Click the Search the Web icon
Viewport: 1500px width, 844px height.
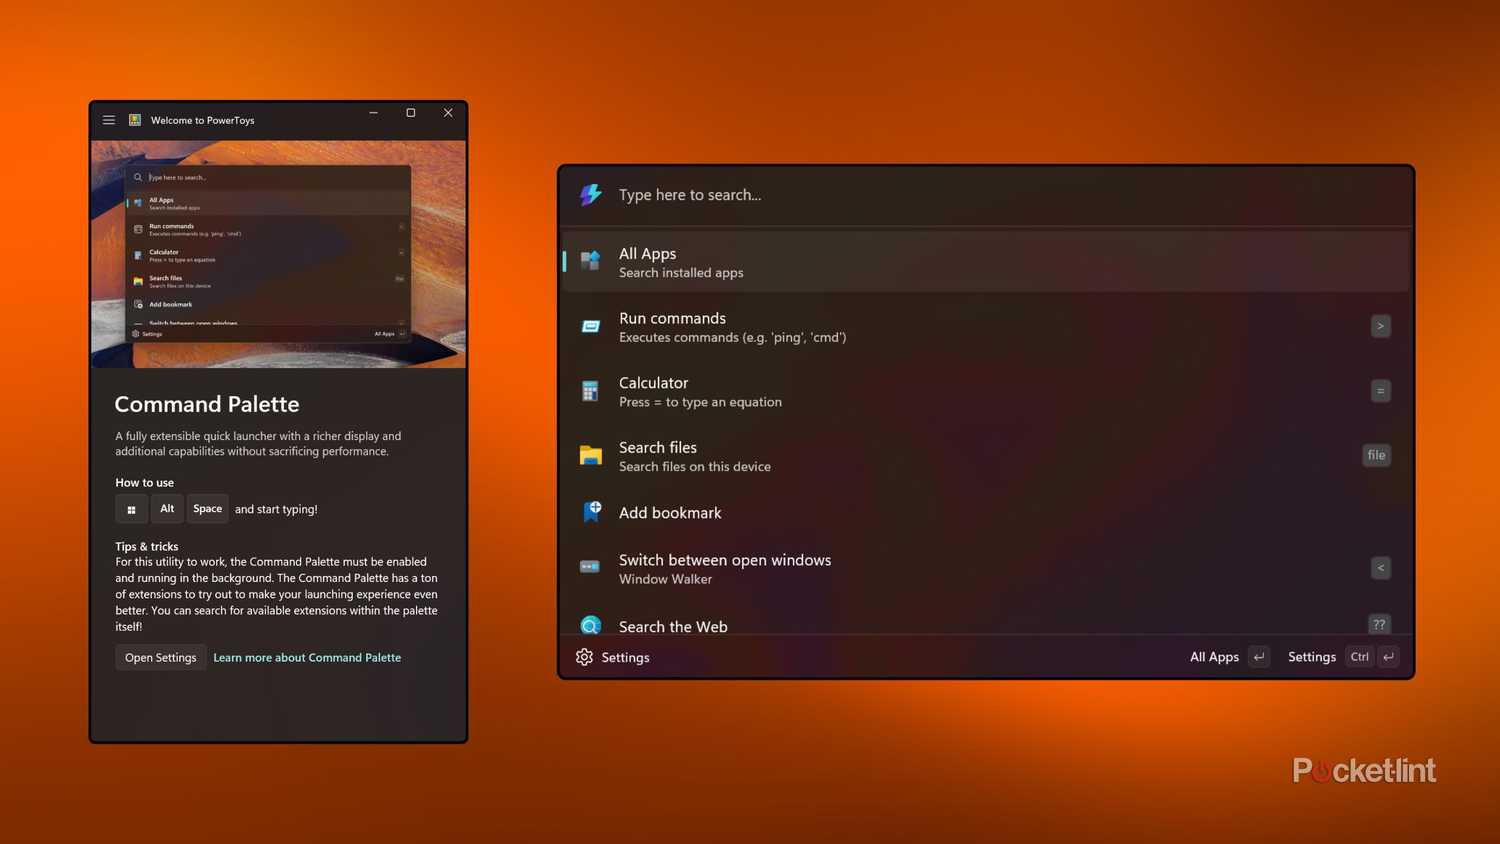(x=591, y=626)
